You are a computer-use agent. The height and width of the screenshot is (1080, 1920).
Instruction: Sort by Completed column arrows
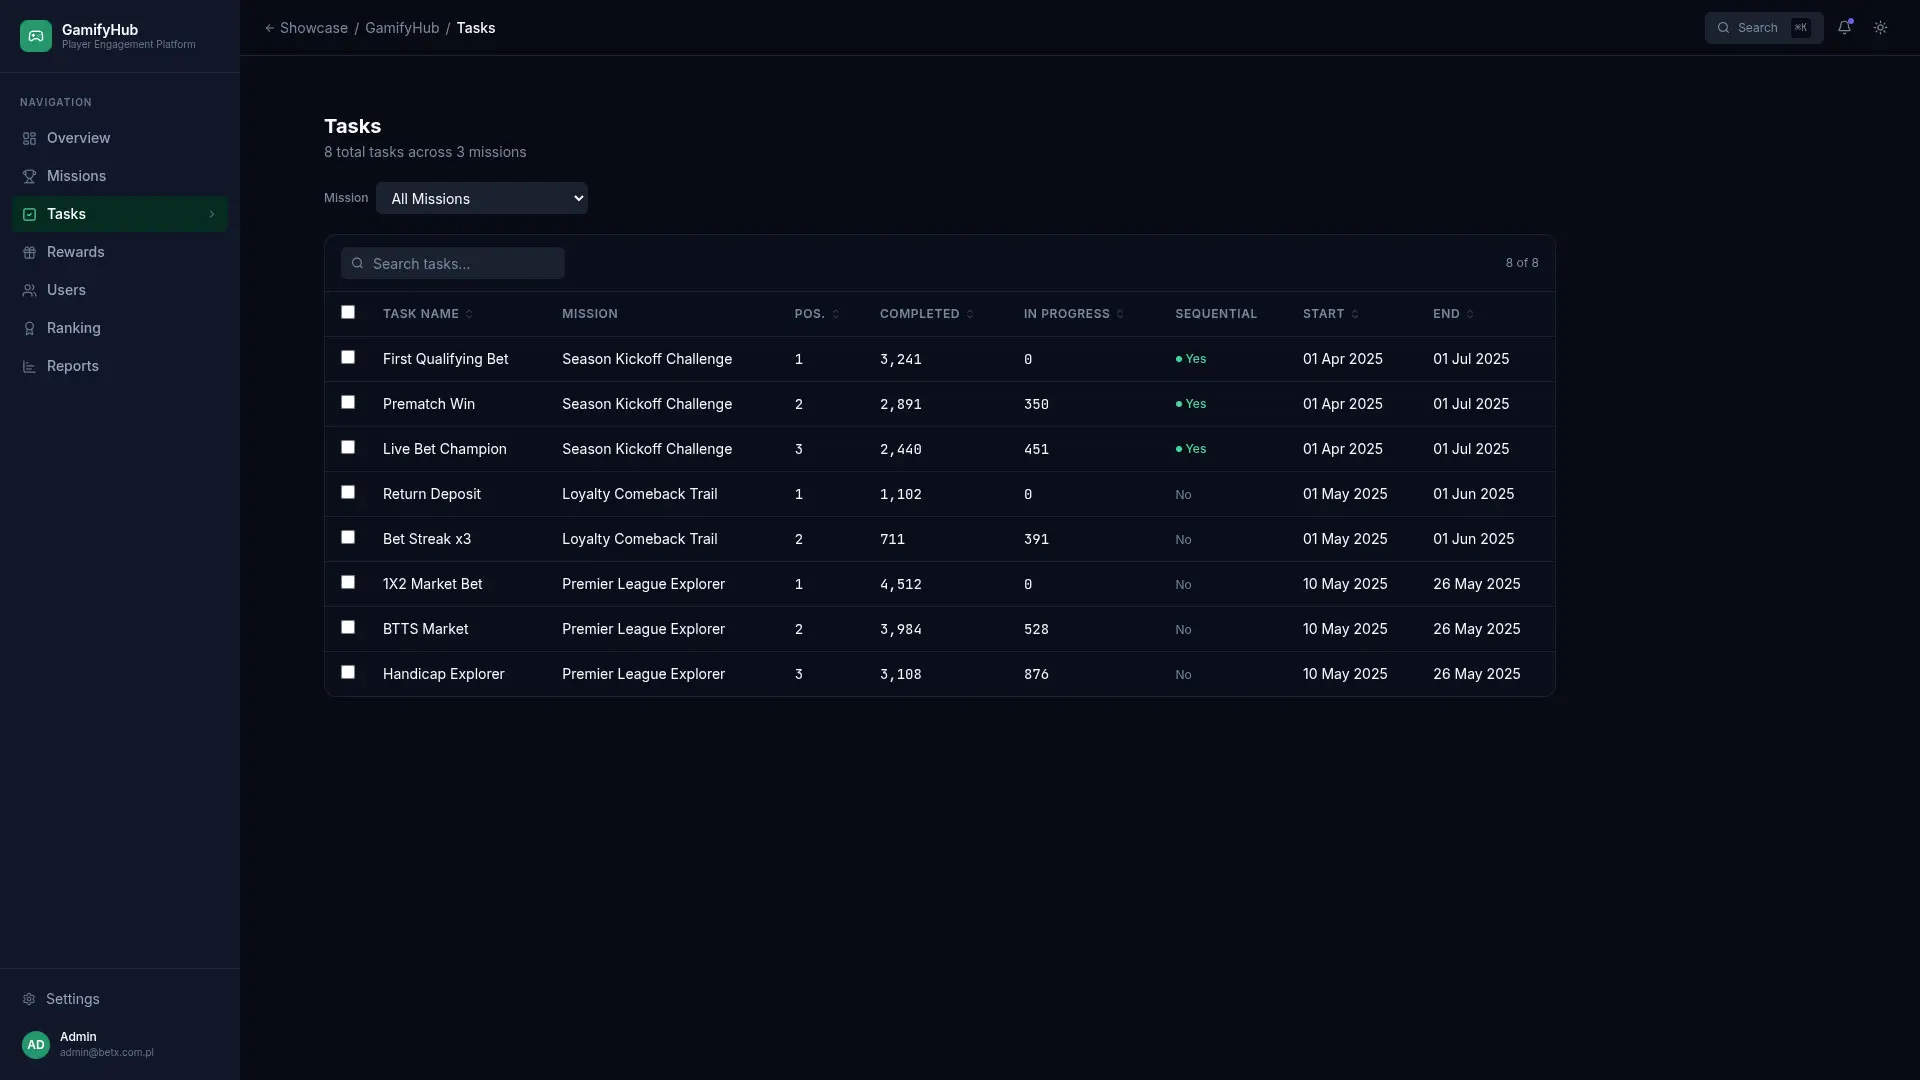pyautogui.click(x=970, y=314)
